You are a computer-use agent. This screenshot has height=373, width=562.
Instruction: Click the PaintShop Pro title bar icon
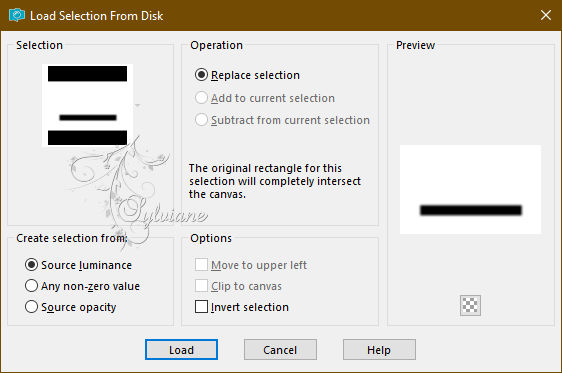16,16
